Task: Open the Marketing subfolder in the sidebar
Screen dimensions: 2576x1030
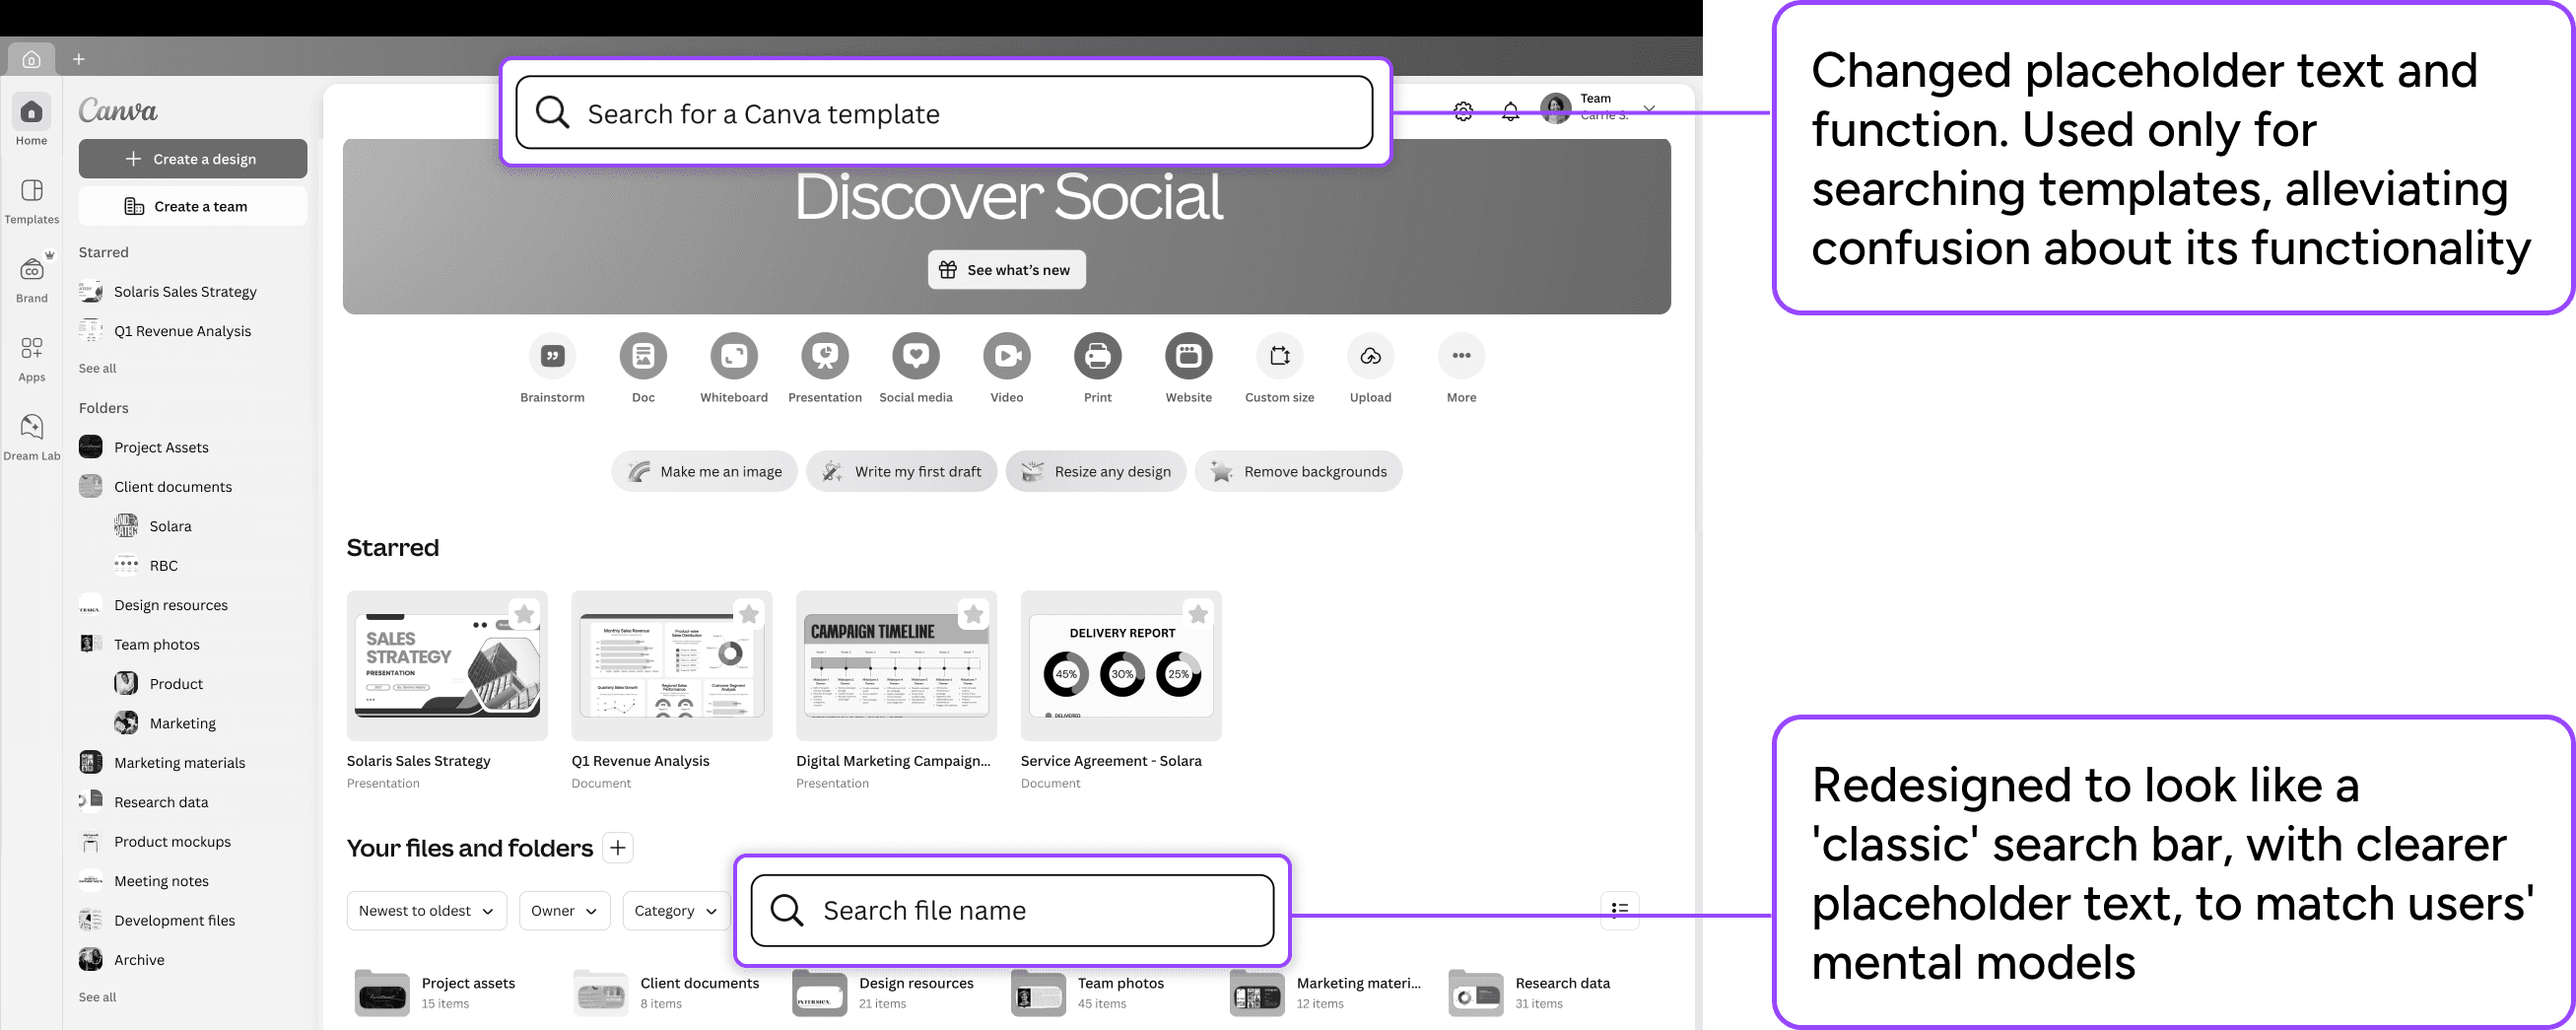Action: (x=165, y=723)
